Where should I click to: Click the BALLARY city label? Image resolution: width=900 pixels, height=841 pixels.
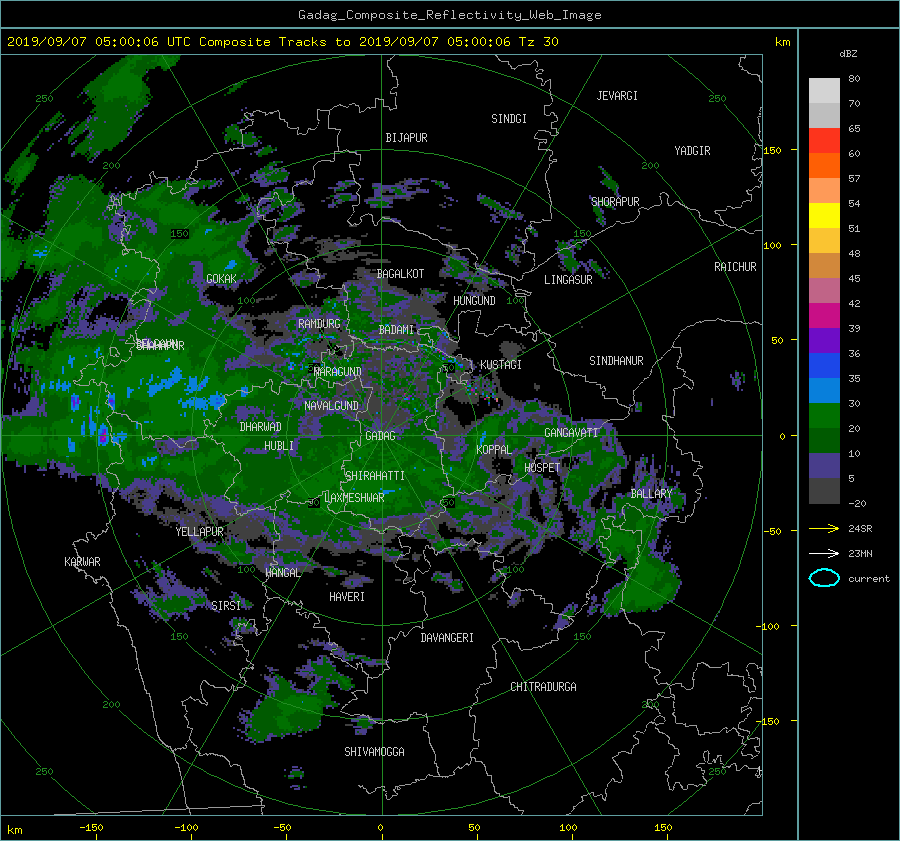pos(651,494)
